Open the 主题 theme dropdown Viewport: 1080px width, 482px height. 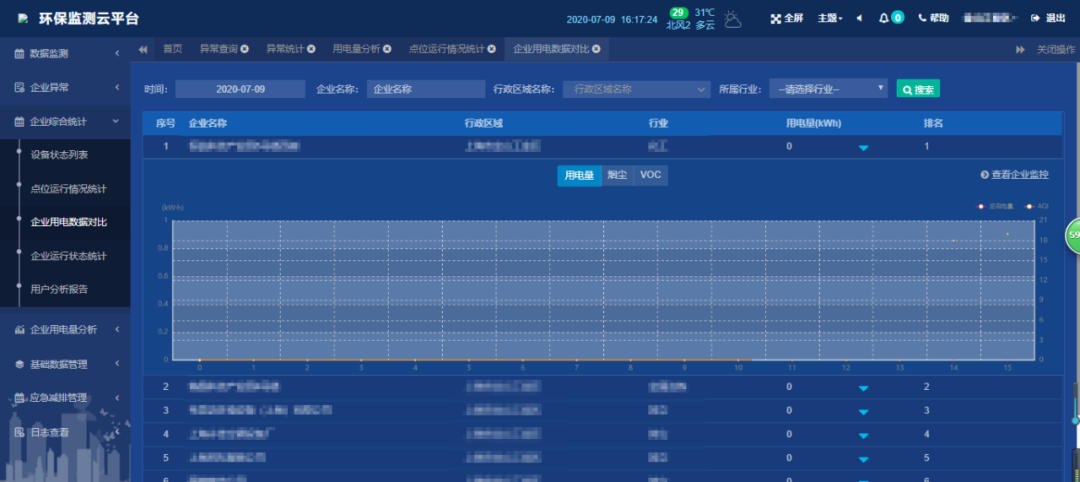click(830, 18)
